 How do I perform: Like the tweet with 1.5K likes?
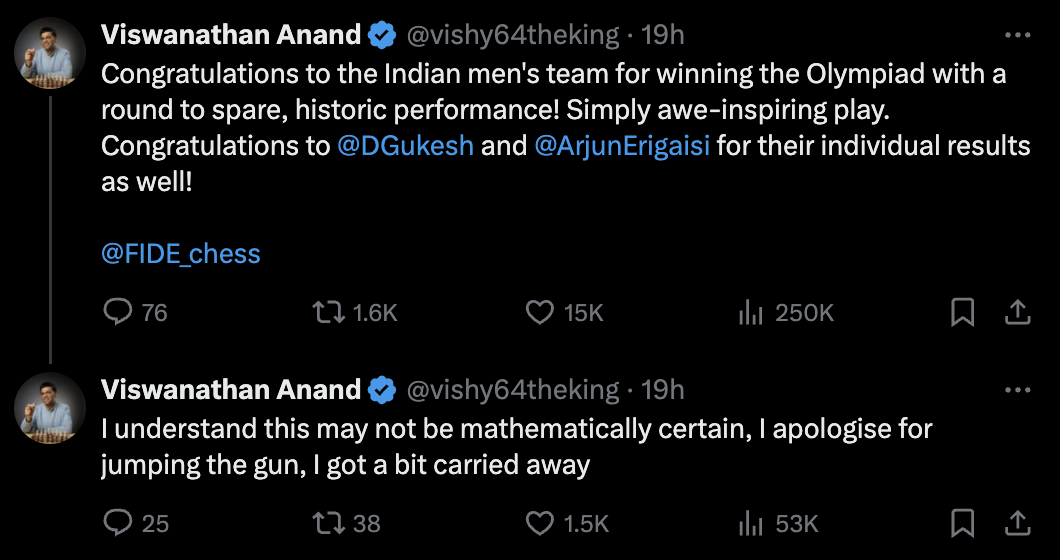point(540,522)
